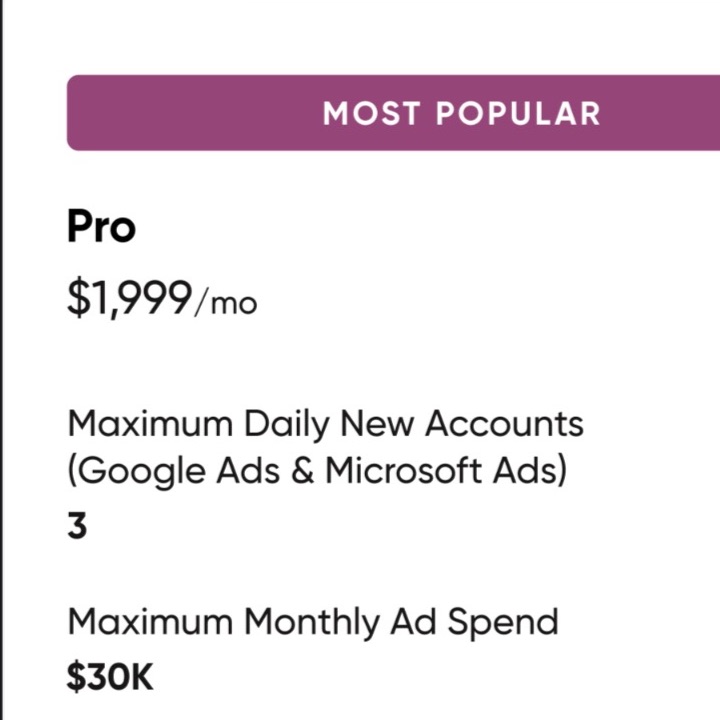
Task: Click the ampersand between Google and Microsoft Ads
Action: 299,471
